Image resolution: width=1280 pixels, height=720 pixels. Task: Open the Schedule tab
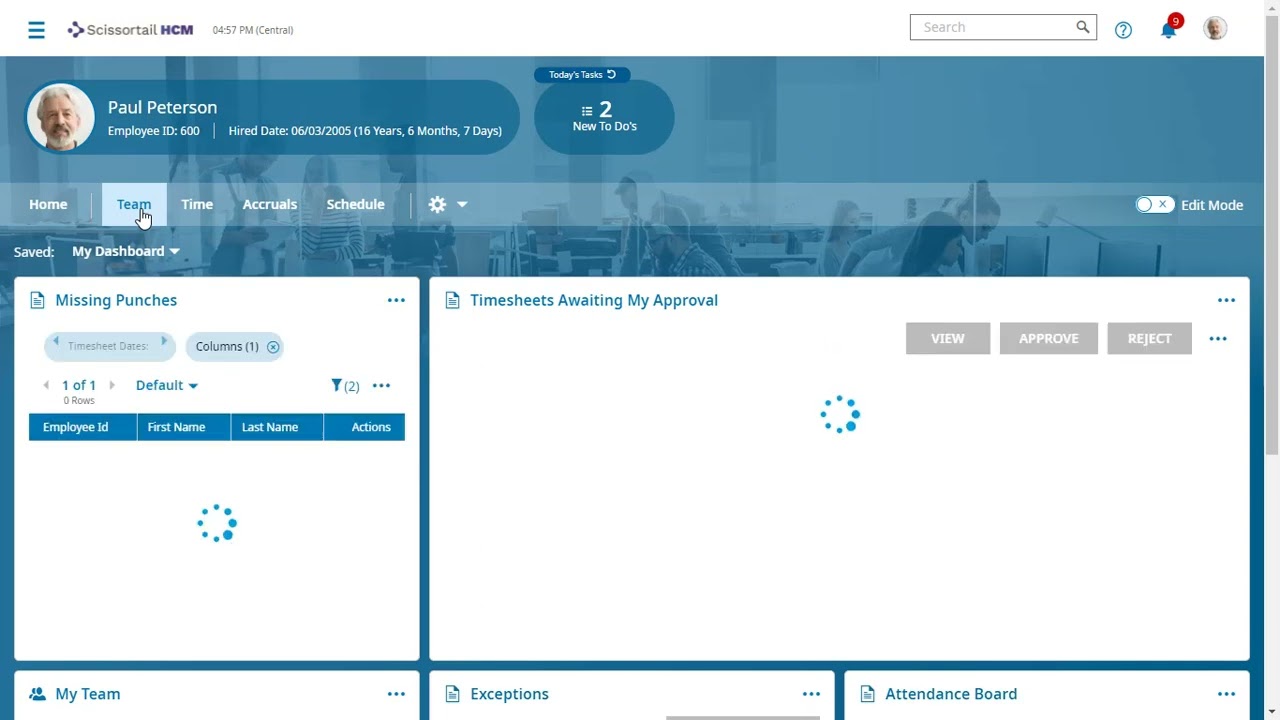pyautogui.click(x=355, y=204)
